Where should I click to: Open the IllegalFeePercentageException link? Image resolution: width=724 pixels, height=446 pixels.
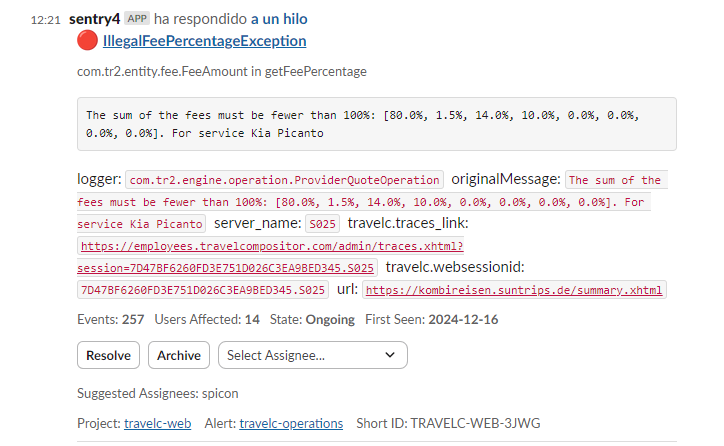204,41
